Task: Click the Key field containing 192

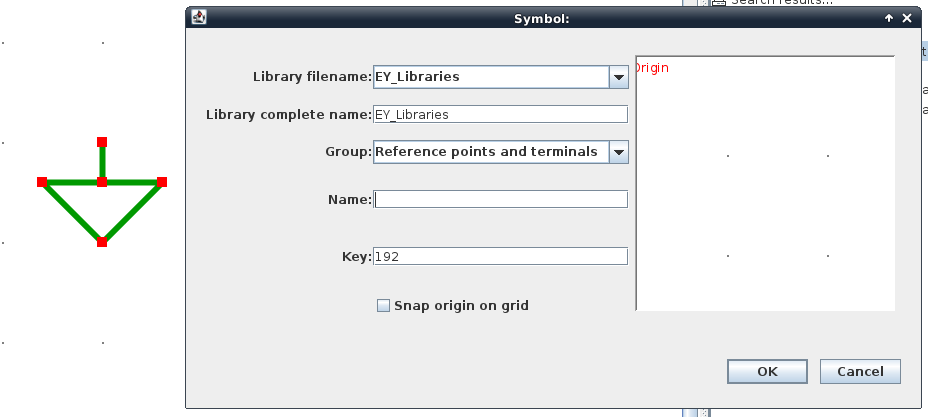Action: click(x=500, y=257)
